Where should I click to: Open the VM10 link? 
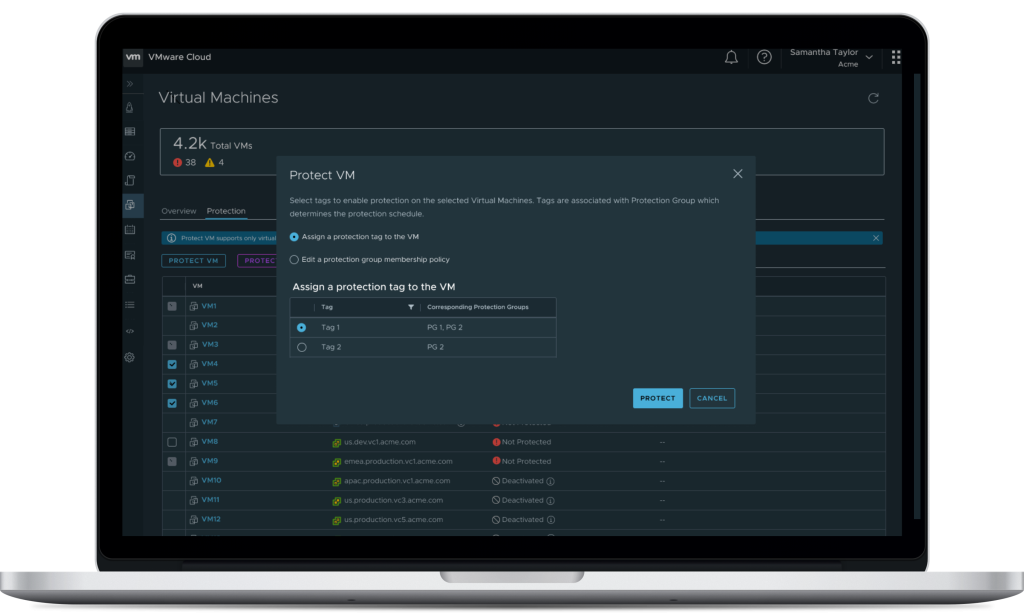(212, 480)
